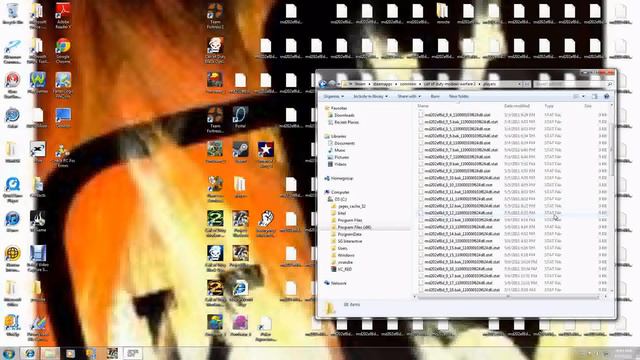Select the Recycle Bin desktop icon
Viewport: 640px width, 360px height.
click(x=13, y=14)
